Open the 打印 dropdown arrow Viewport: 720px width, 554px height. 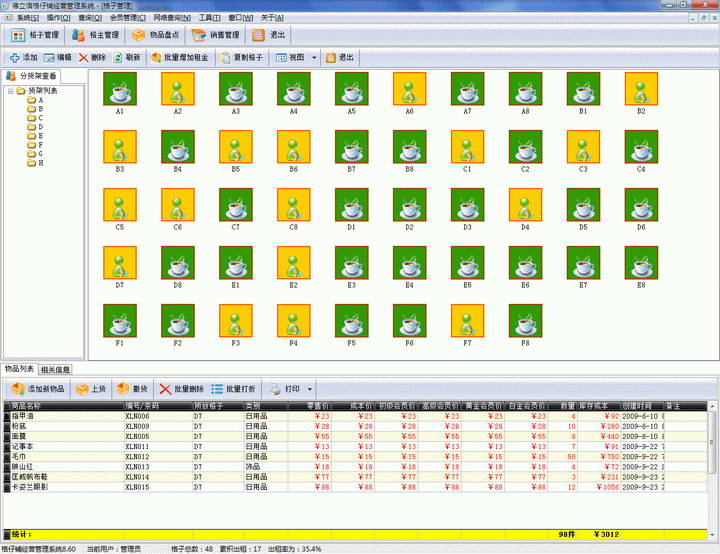(310, 389)
